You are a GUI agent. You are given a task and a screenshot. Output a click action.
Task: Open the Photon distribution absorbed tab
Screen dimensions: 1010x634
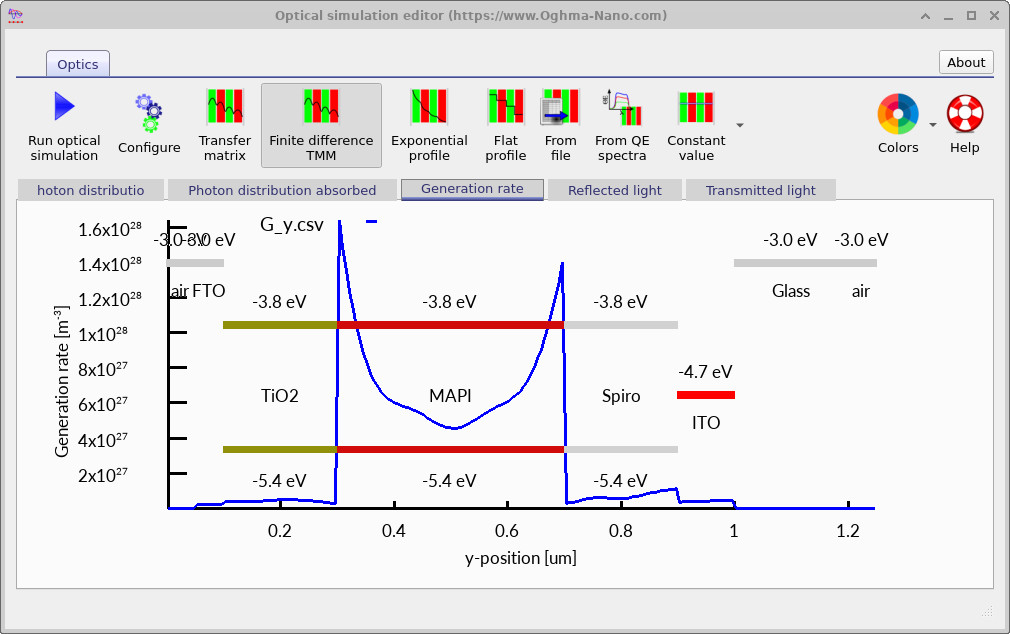282,190
